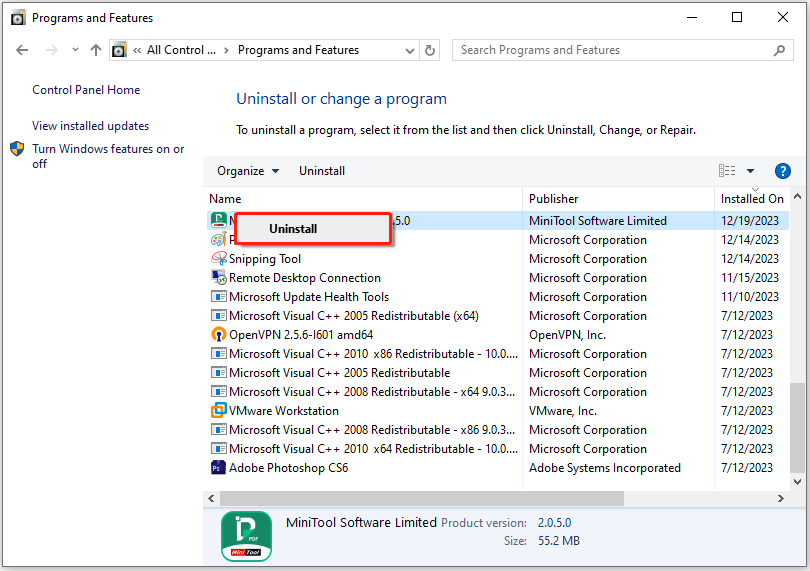Screen dimensions: 810x571
Task: Click the horizontal scrollbar right arrow
Action: [781, 499]
